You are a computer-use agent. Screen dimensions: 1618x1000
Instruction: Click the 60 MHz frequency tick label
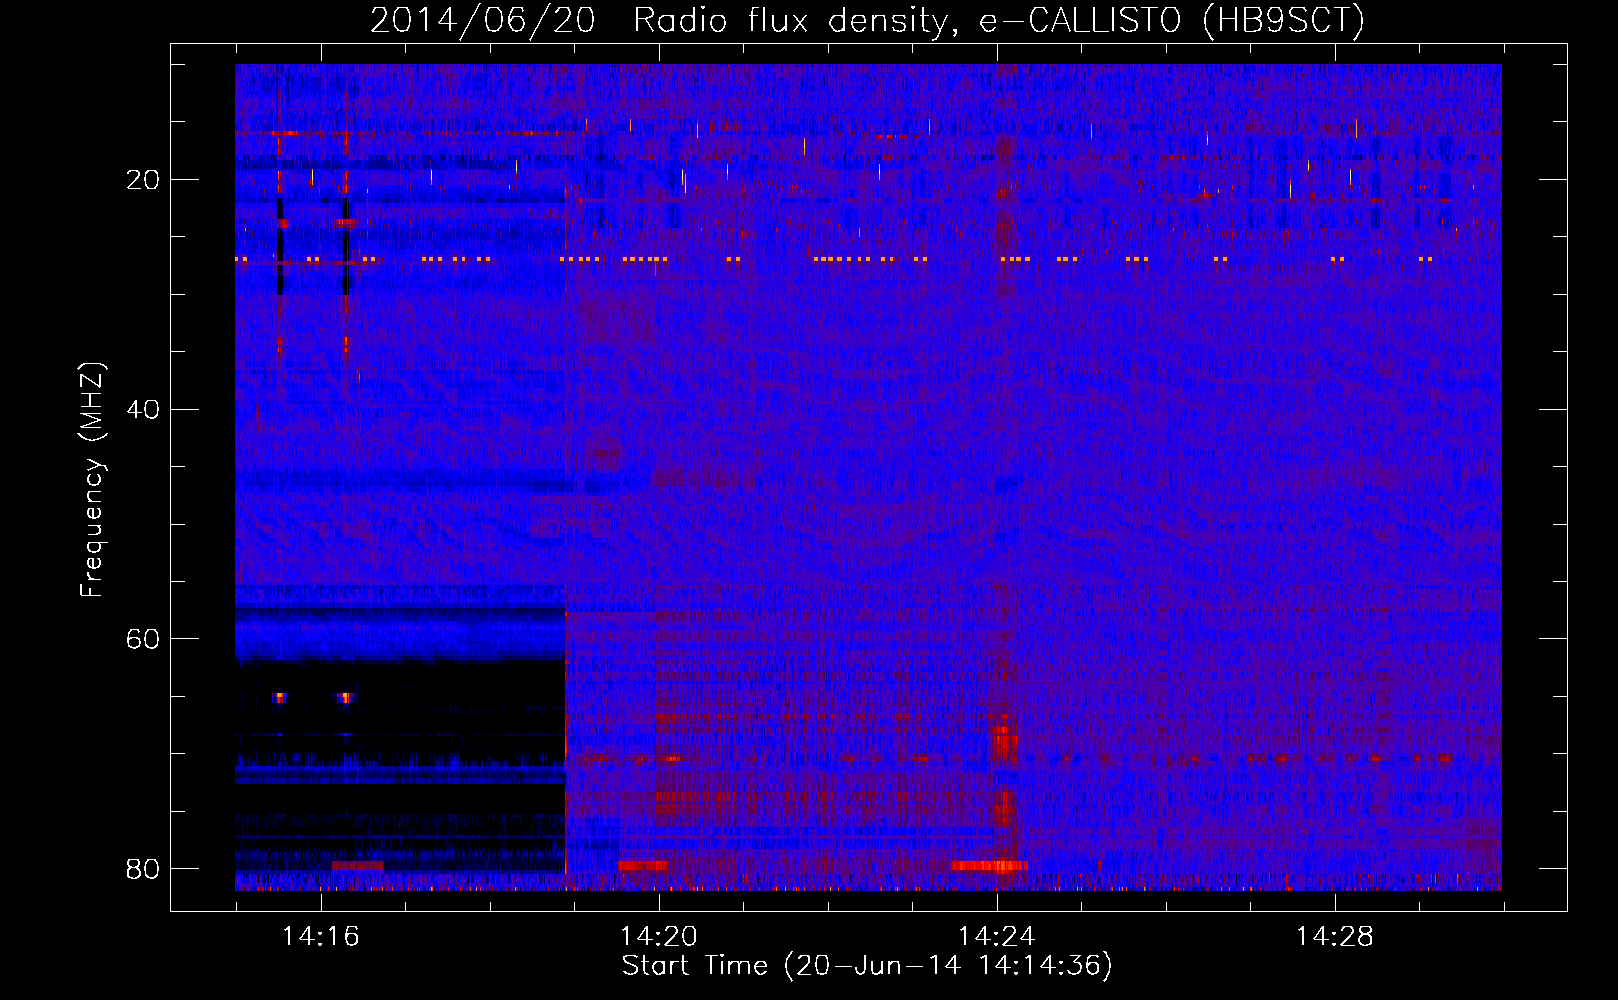pyautogui.click(x=142, y=639)
